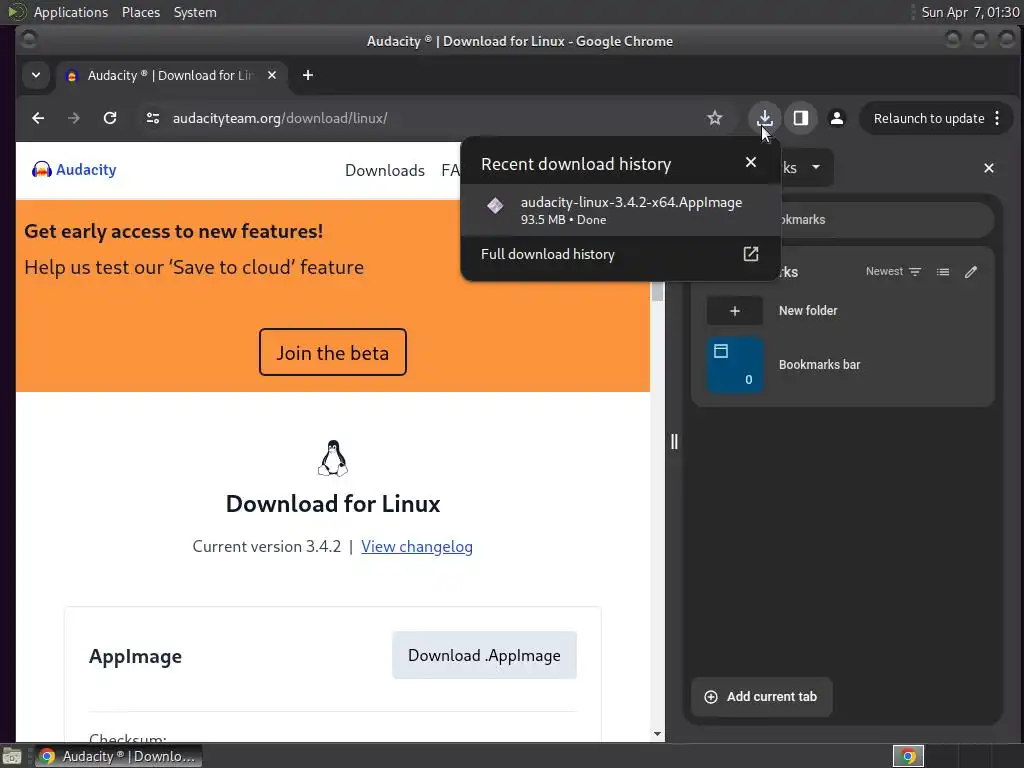This screenshot has width=1024, height=768.
Task: Select the Audacity taskbar window button
Action: (x=118, y=756)
